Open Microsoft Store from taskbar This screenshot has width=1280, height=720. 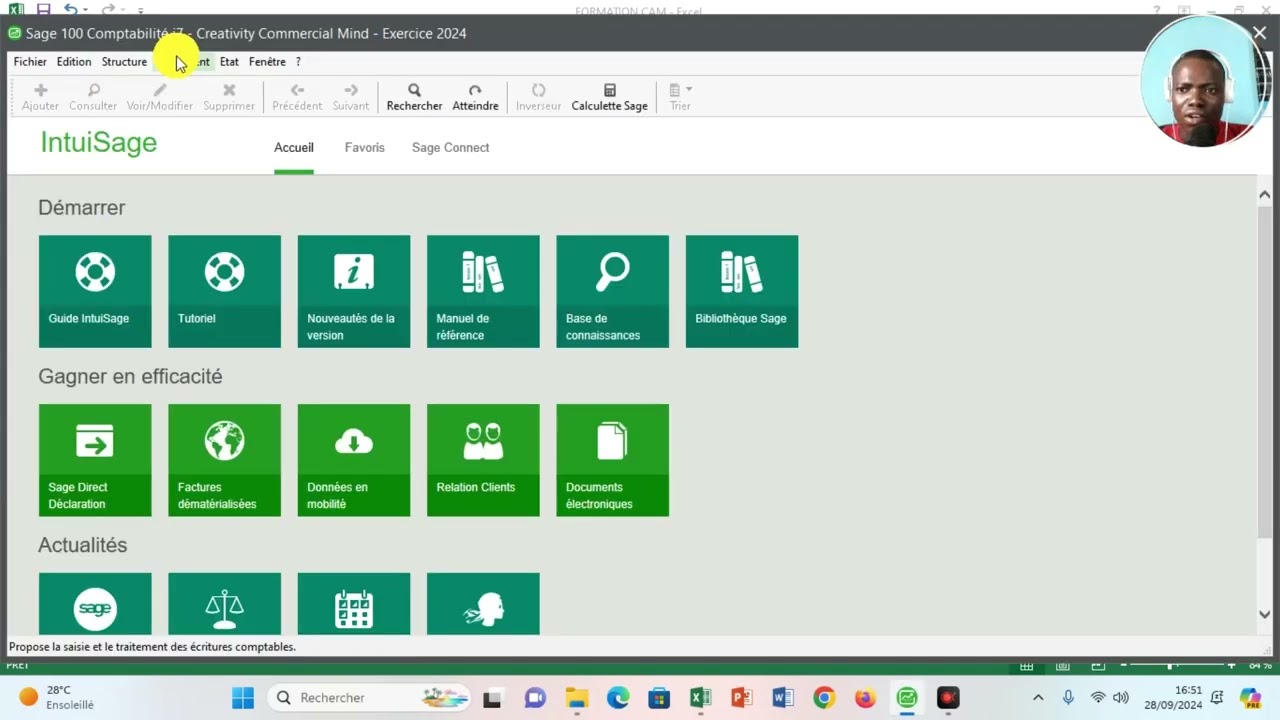coord(659,698)
